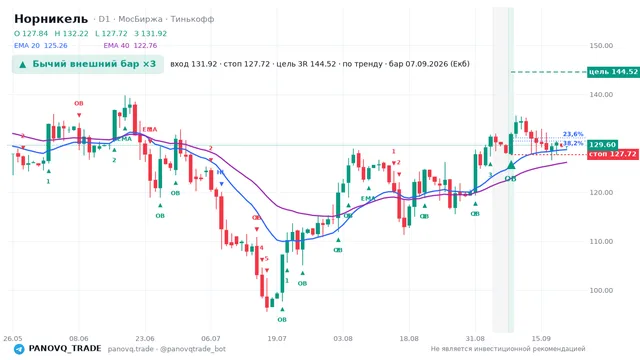This screenshot has height=360, width=640.
Task: Click the 06.07 date axis label
Action: click(x=211, y=339)
